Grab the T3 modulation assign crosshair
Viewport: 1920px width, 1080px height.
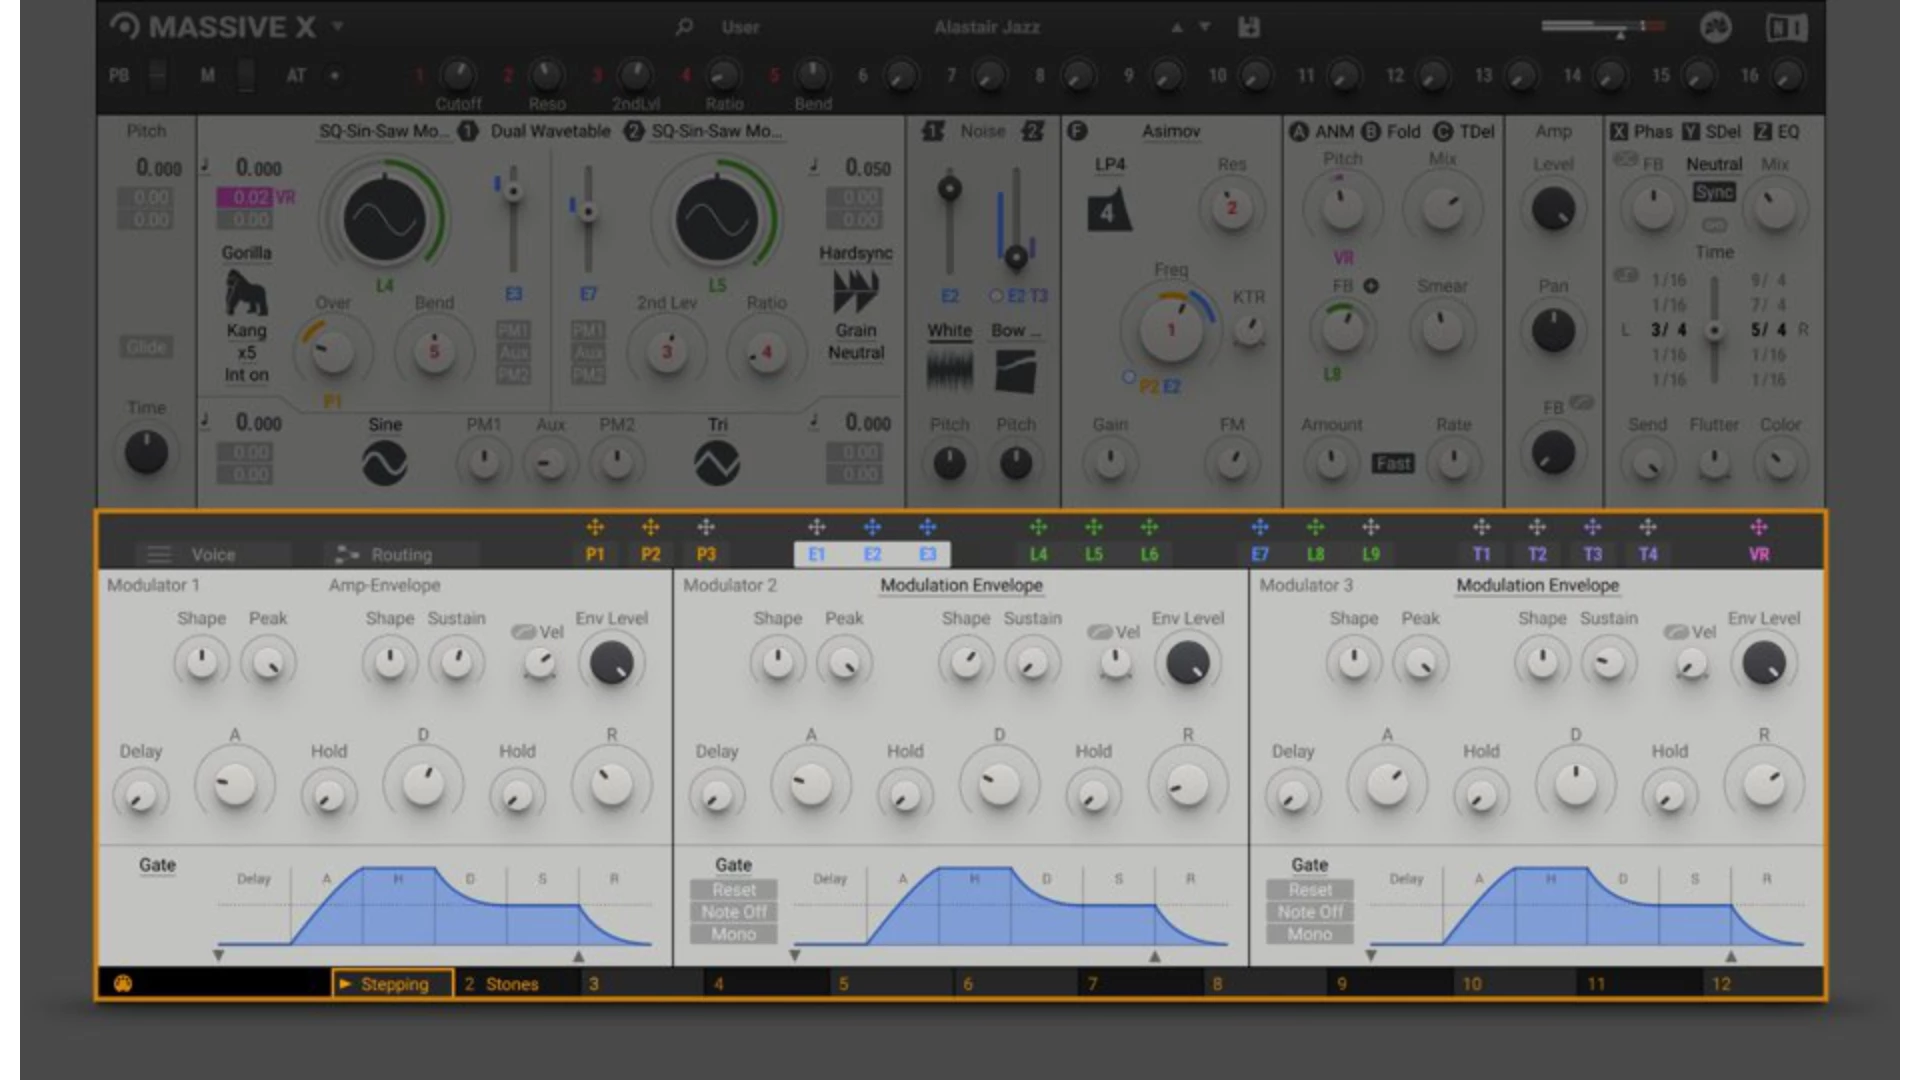point(1593,527)
